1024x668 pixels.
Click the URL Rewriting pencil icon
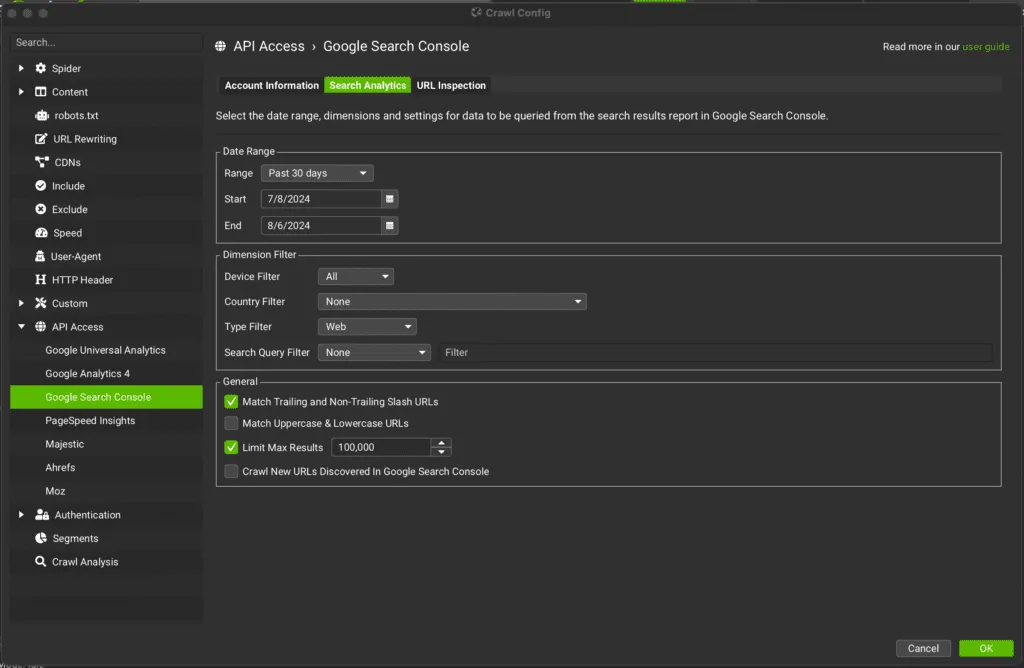point(41,139)
